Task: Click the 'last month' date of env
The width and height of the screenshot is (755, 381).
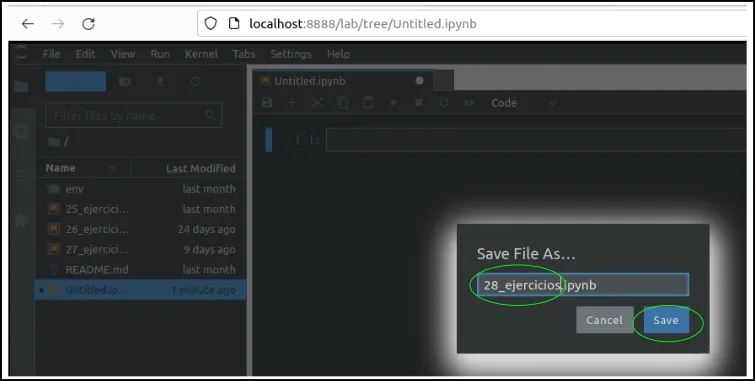Action: [x=209, y=189]
